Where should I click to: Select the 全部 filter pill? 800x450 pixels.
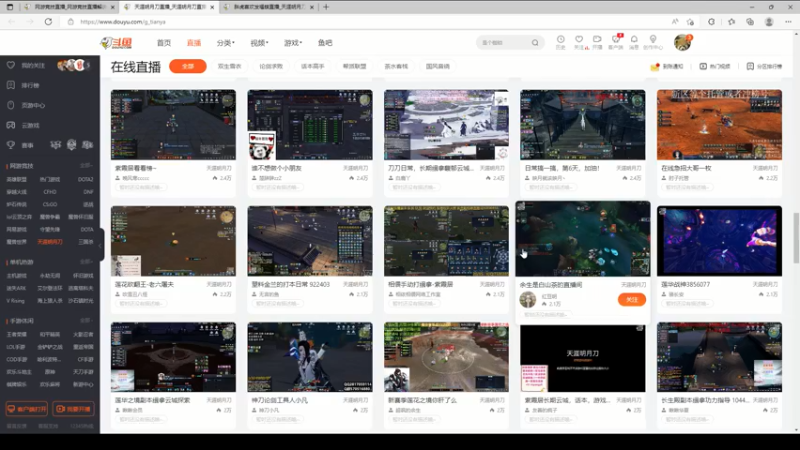(x=188, y=66)
